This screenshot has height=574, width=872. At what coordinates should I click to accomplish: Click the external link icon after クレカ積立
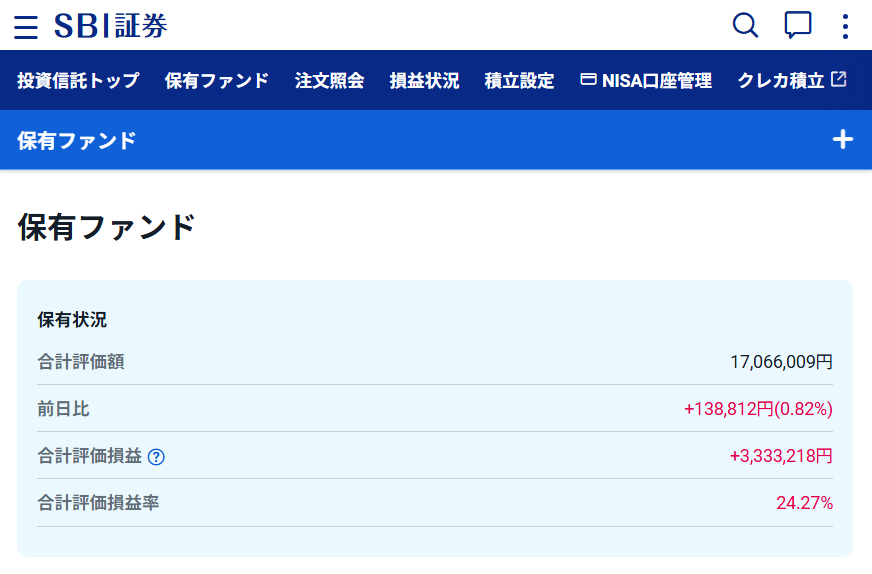(x=839, y=80)
